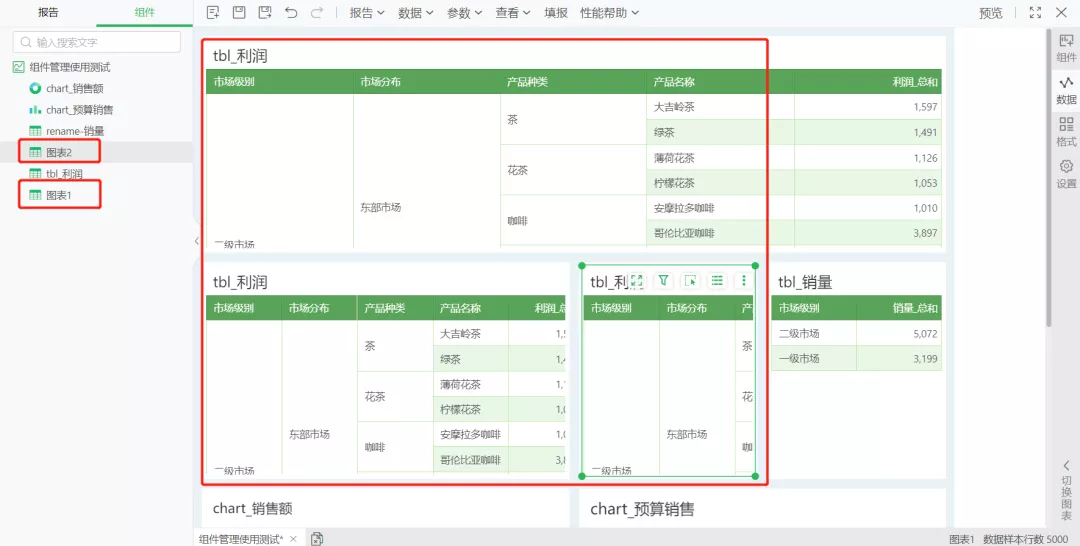Click the list-lines icon on selected component
Image resolution: width=1080 pixels, height=546 pixels.
717,280
